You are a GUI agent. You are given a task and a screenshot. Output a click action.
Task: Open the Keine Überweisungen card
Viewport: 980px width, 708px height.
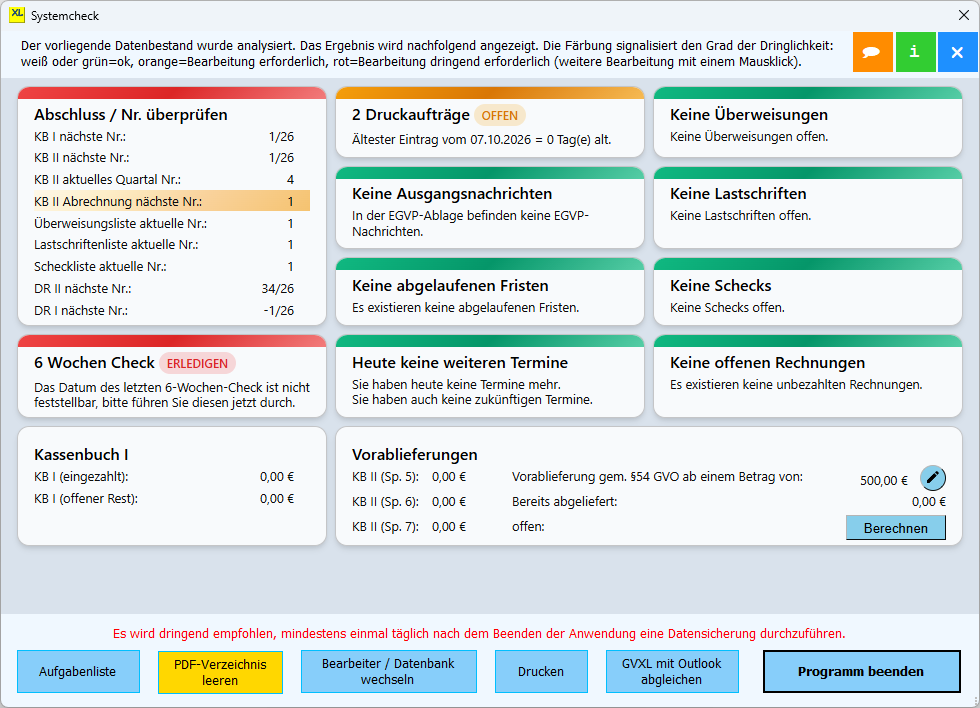point(808,122)
